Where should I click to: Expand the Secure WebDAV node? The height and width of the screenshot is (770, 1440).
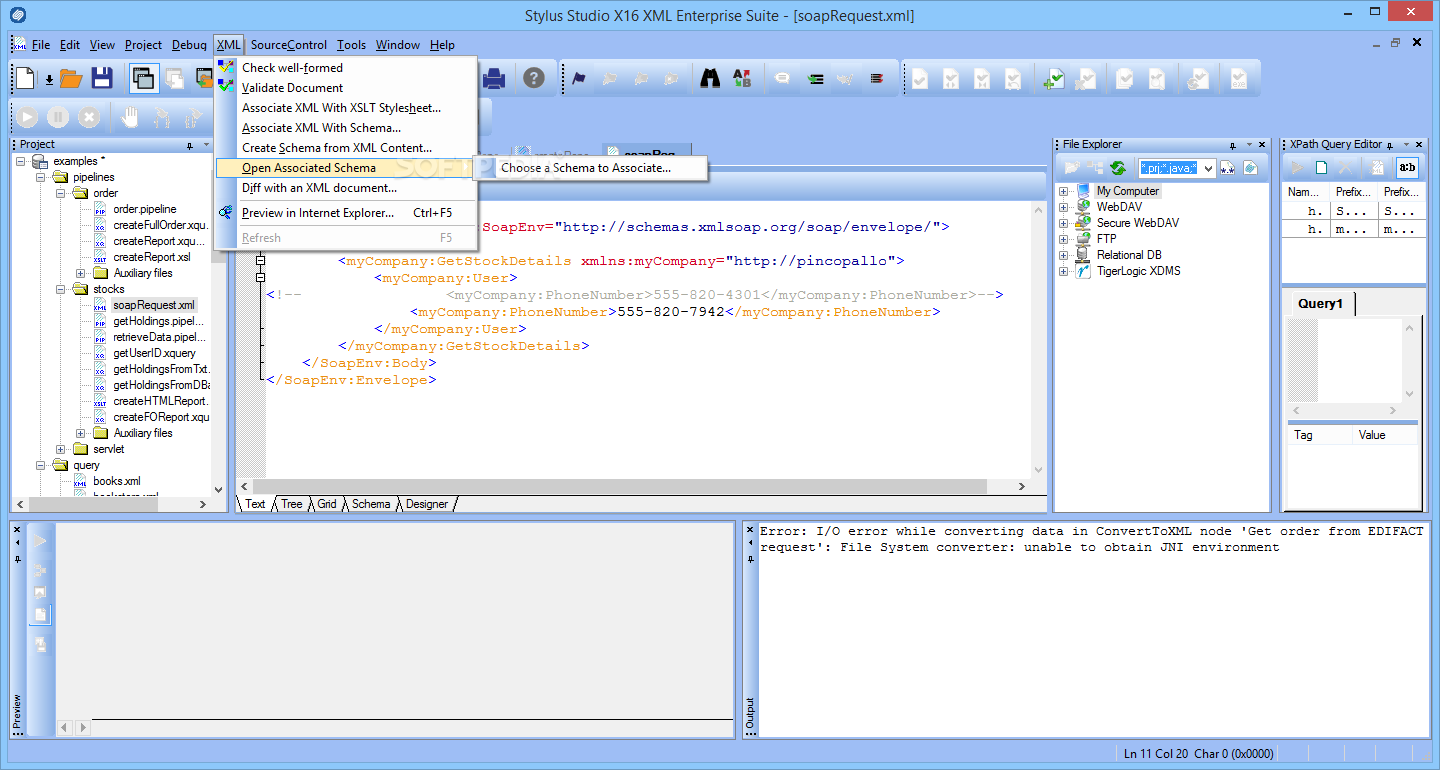1064,223
